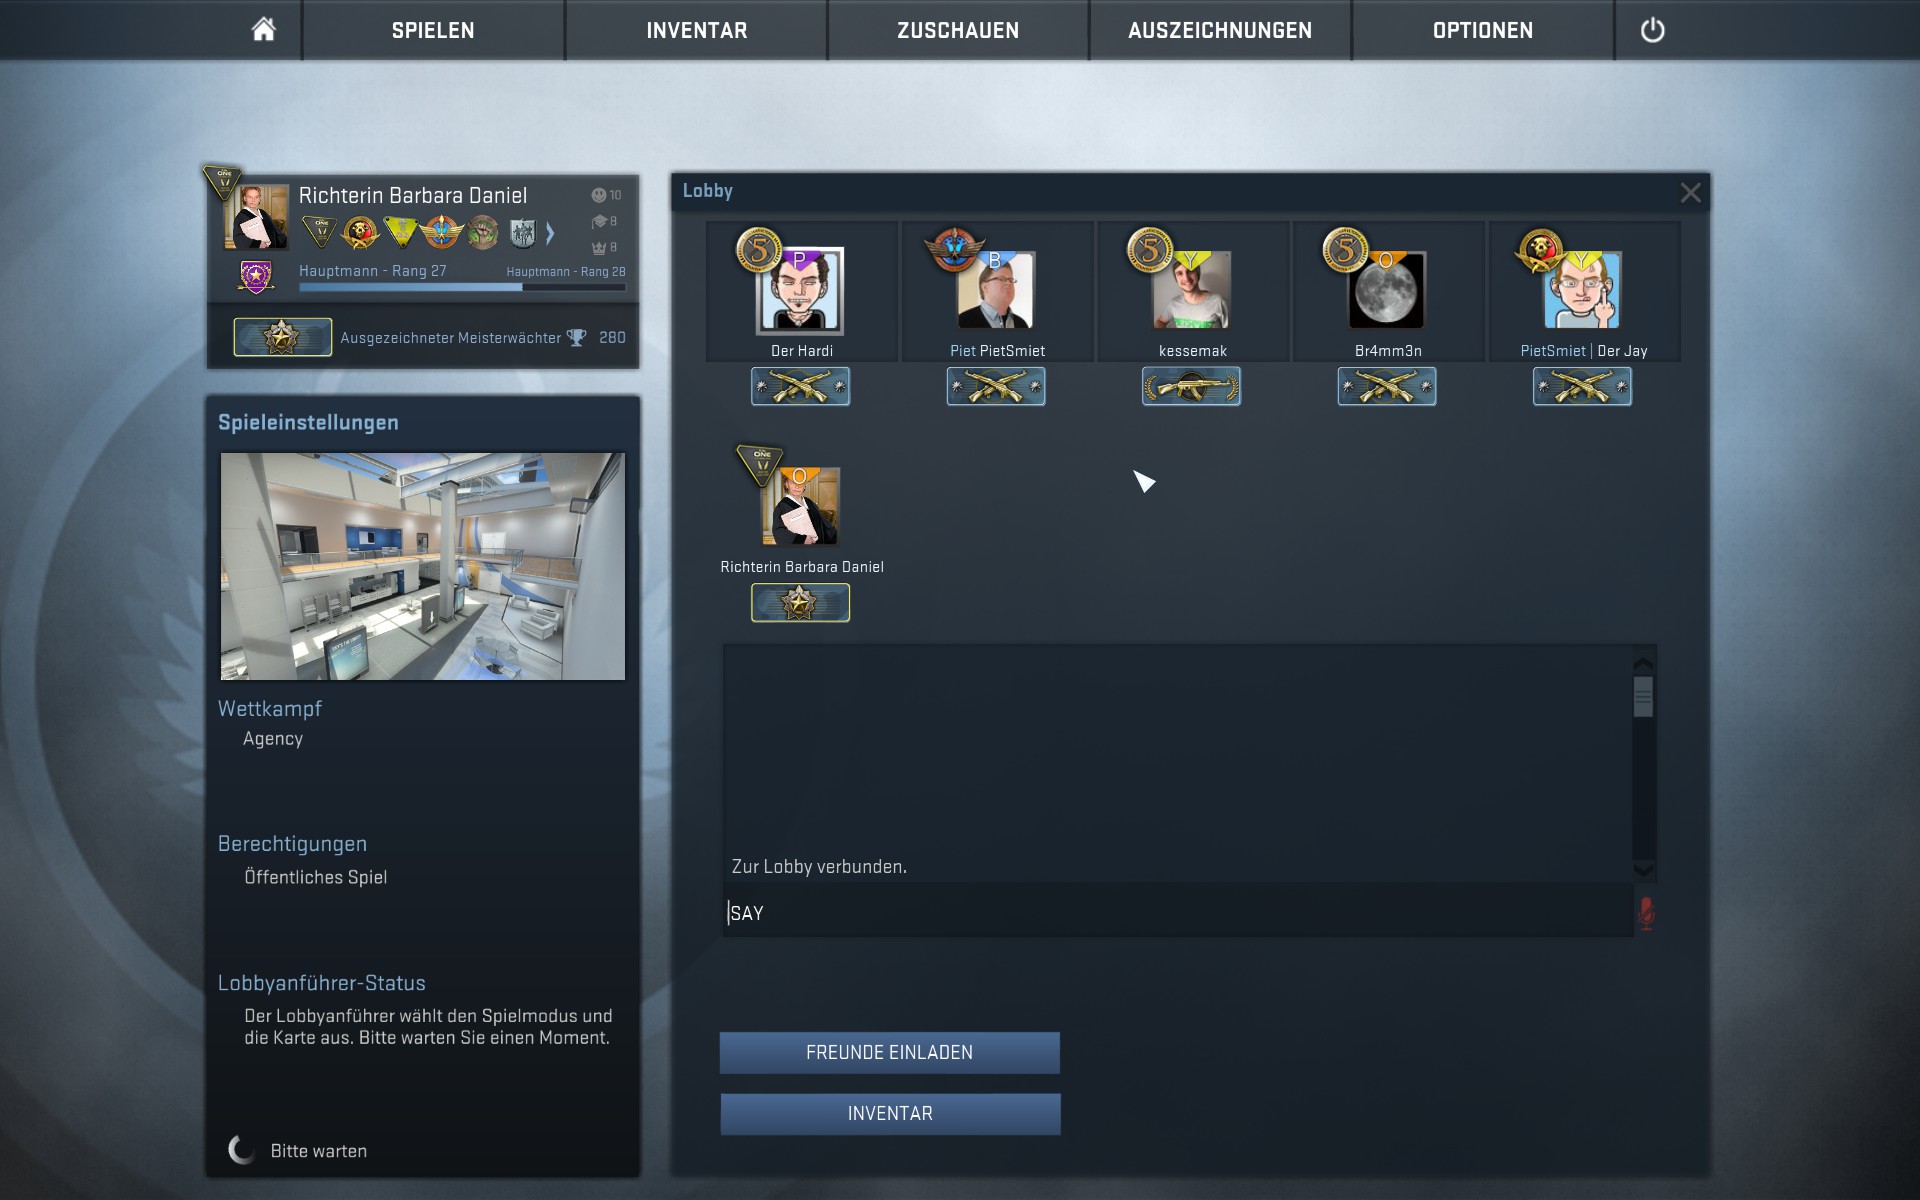Screen dimensions: 1920x1200
Task: Open the SPIELEN menu
Action: [433, 30]
